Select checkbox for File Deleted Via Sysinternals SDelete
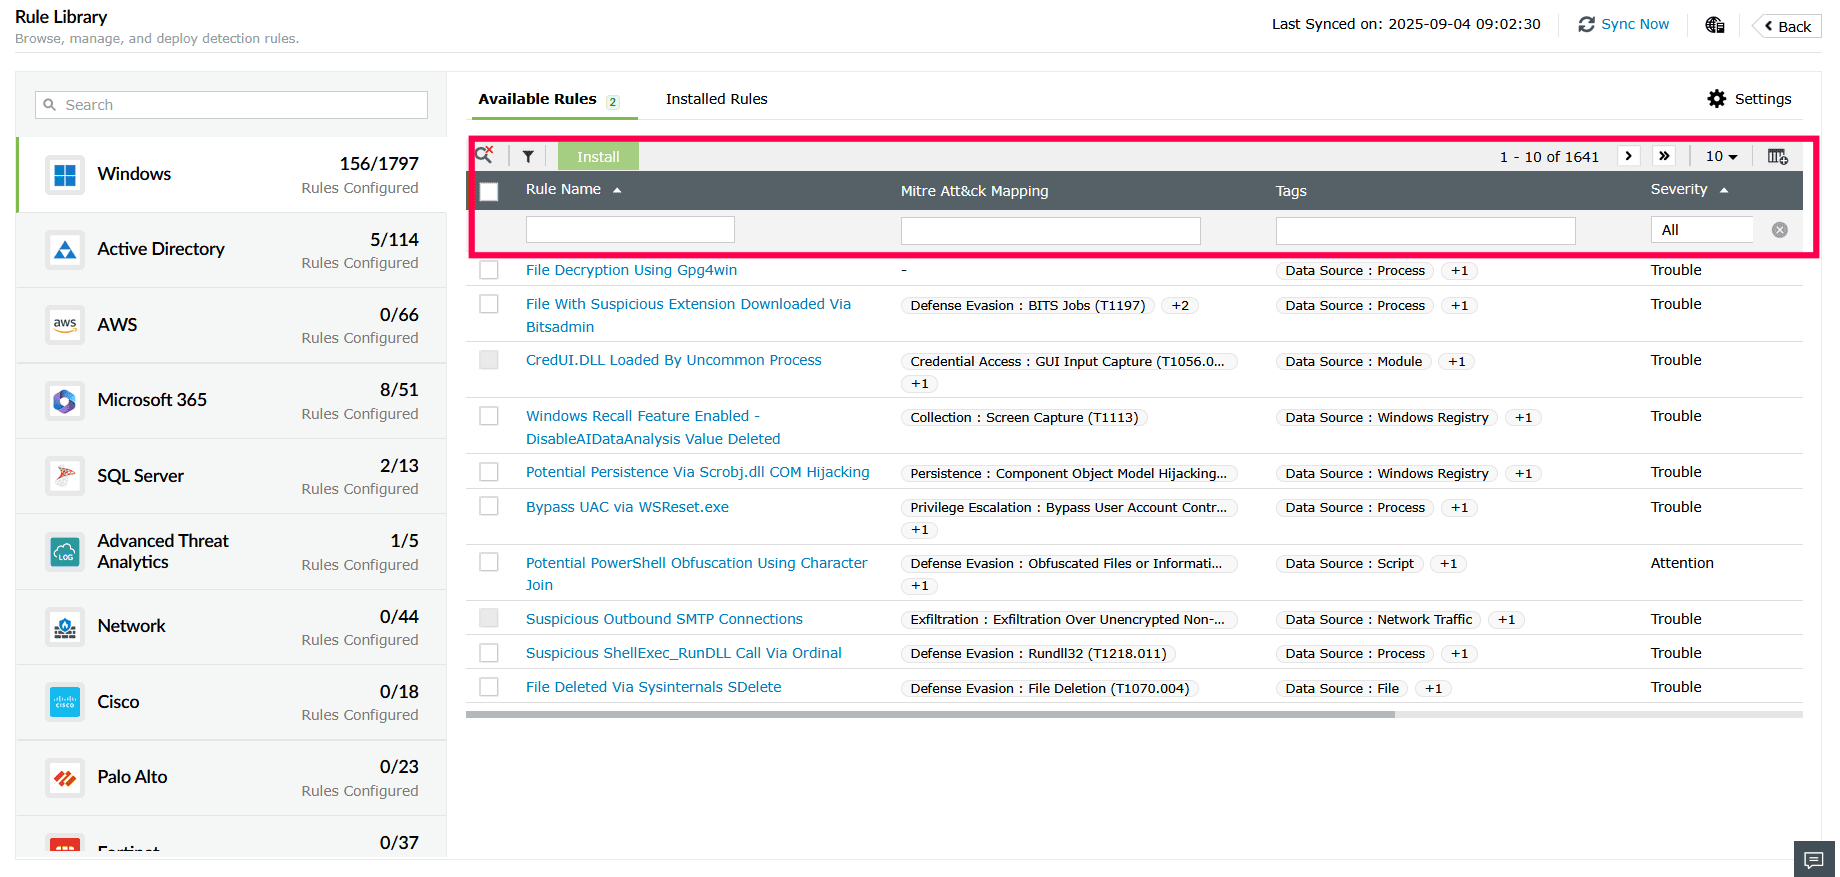Image resolution: width=1840 pixels, height=877 pixels. click(x=489, y=687)
